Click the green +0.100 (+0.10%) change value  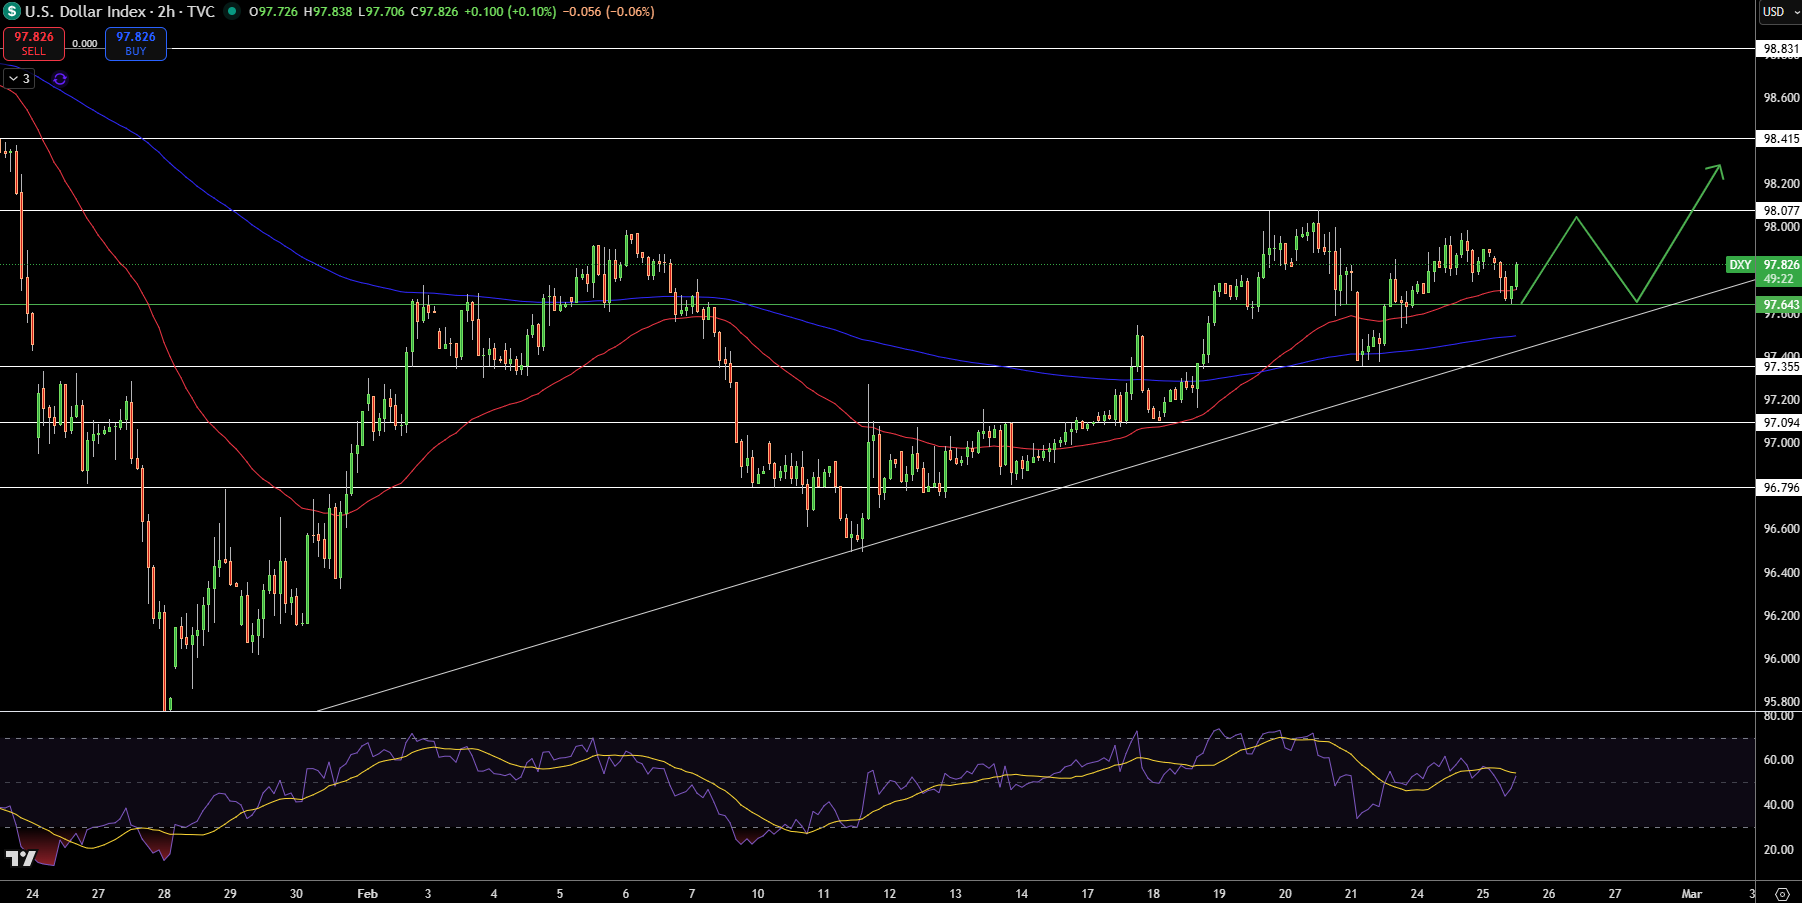pyautogui.click(x=510, y=12)
